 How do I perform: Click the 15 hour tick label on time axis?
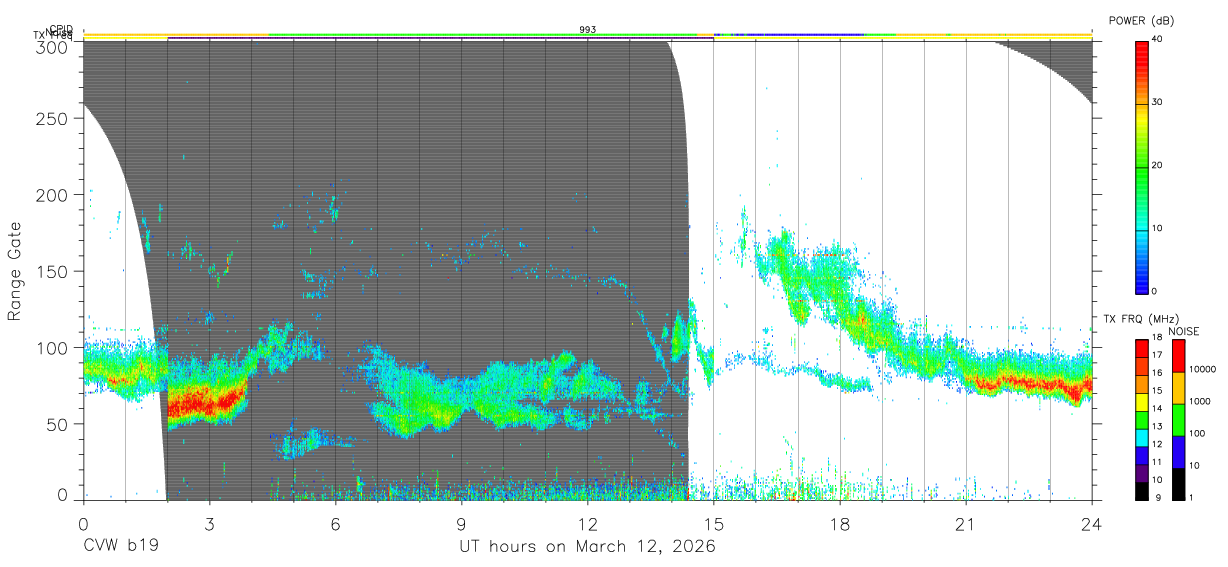[714, 524]
